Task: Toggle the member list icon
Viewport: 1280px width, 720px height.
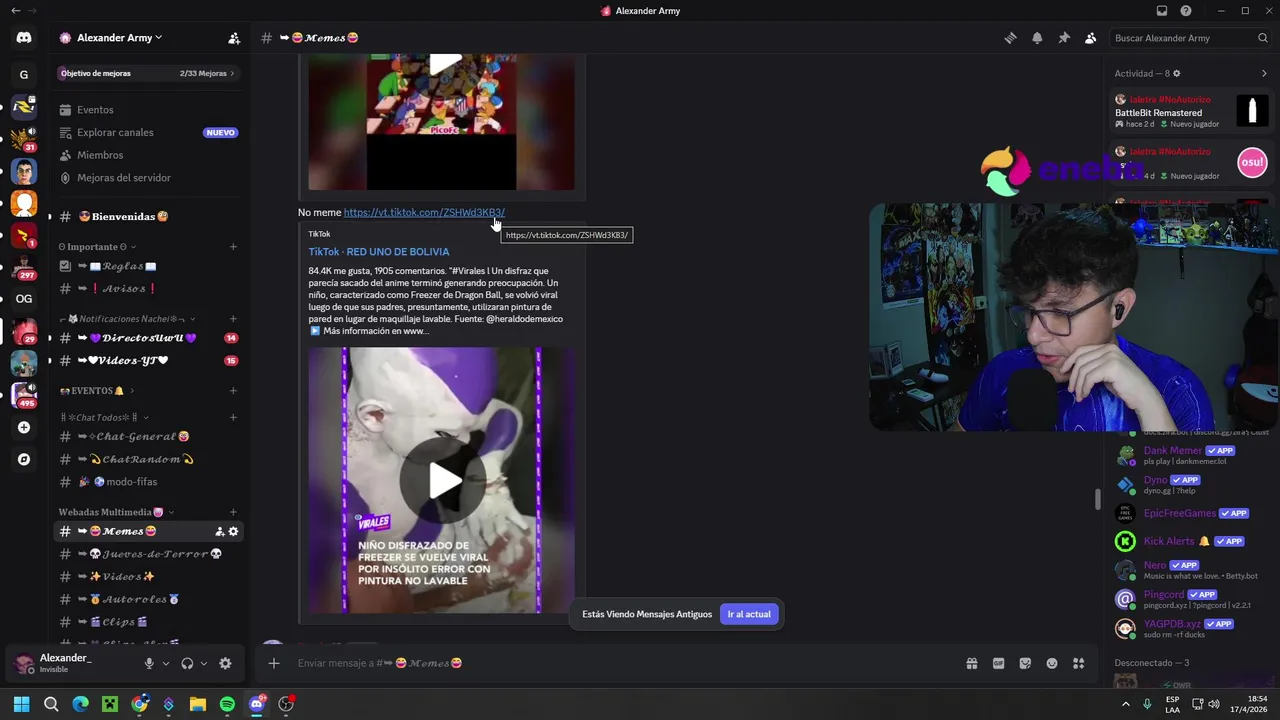Action: [x=1090, y=38]
